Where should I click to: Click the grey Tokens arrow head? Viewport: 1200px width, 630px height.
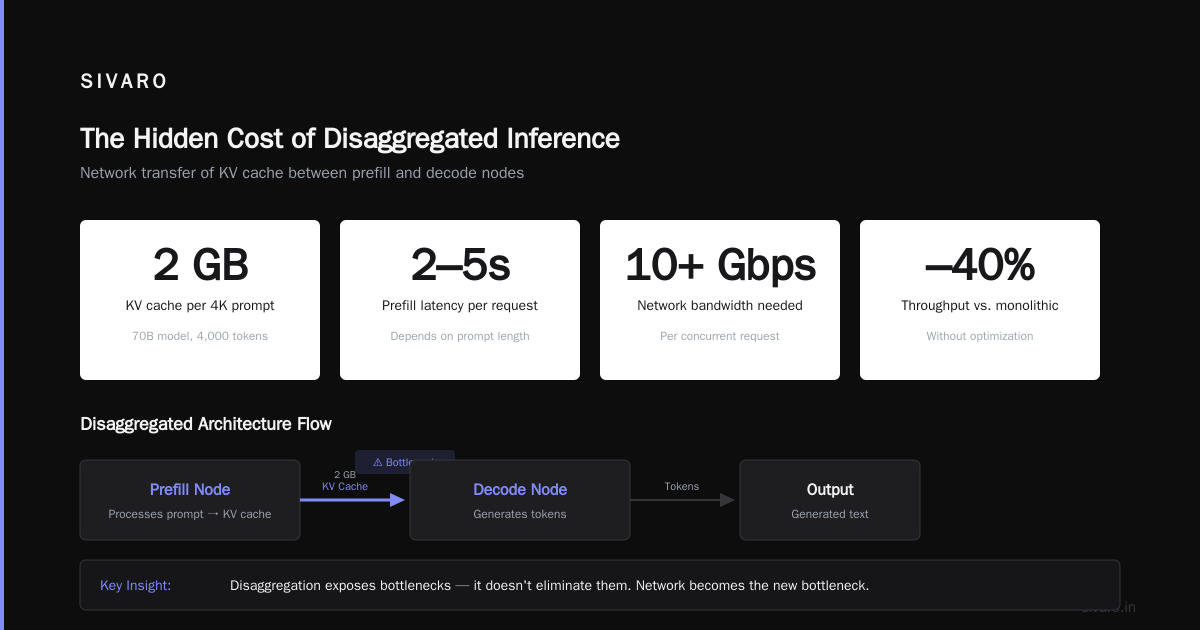point(727,500)
